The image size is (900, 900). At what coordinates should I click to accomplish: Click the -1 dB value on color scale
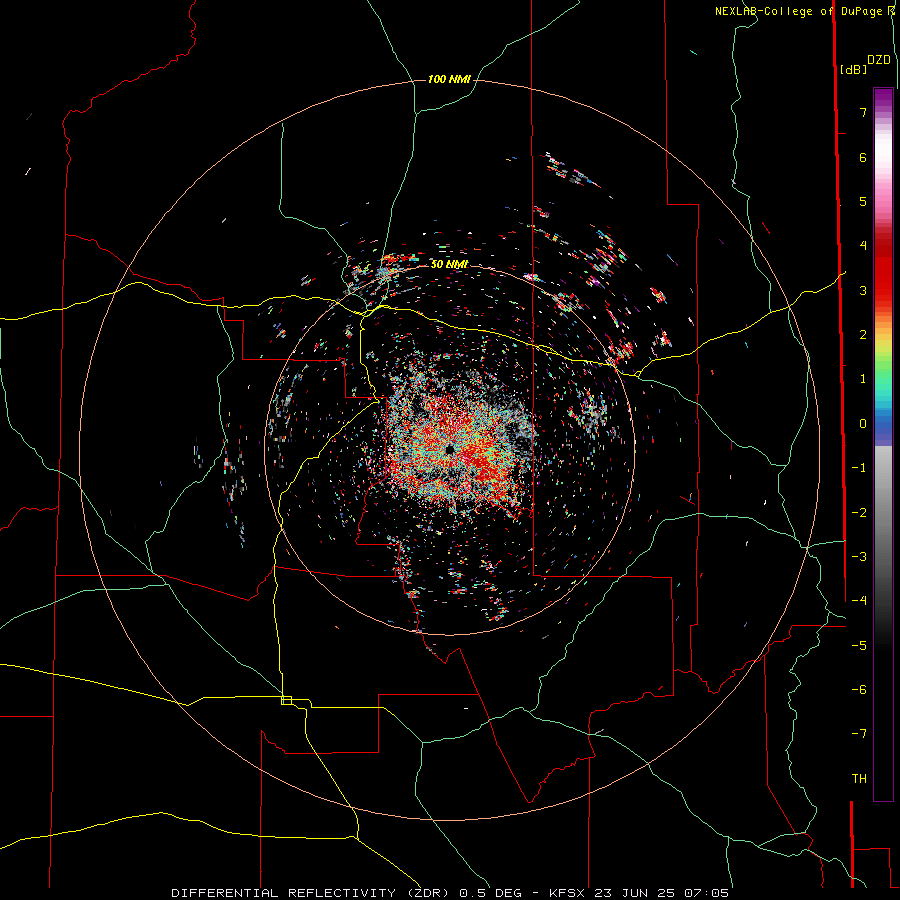pyautogui.click(x=859, y=468)
